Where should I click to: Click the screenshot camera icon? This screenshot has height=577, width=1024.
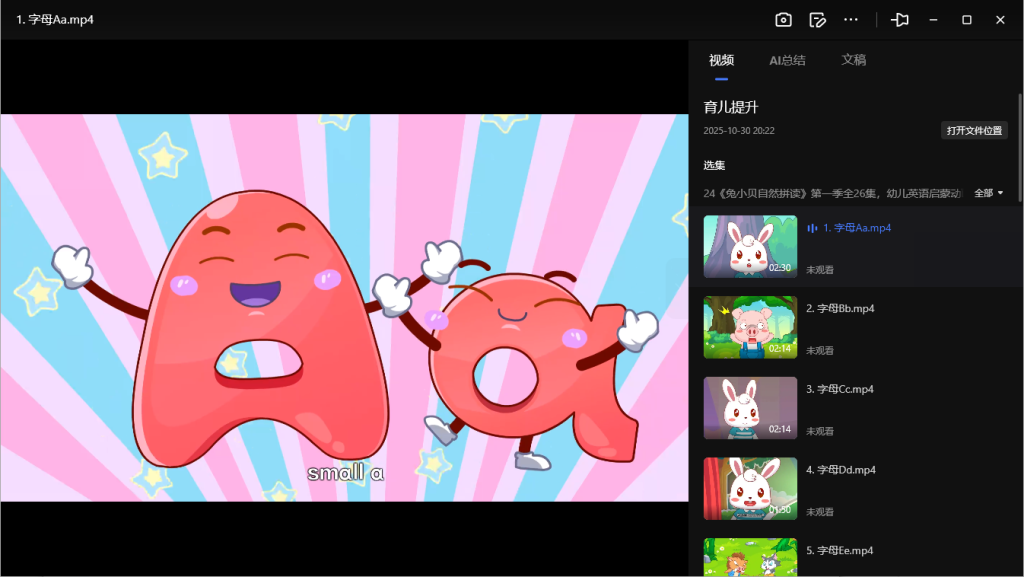coord(784,20)
